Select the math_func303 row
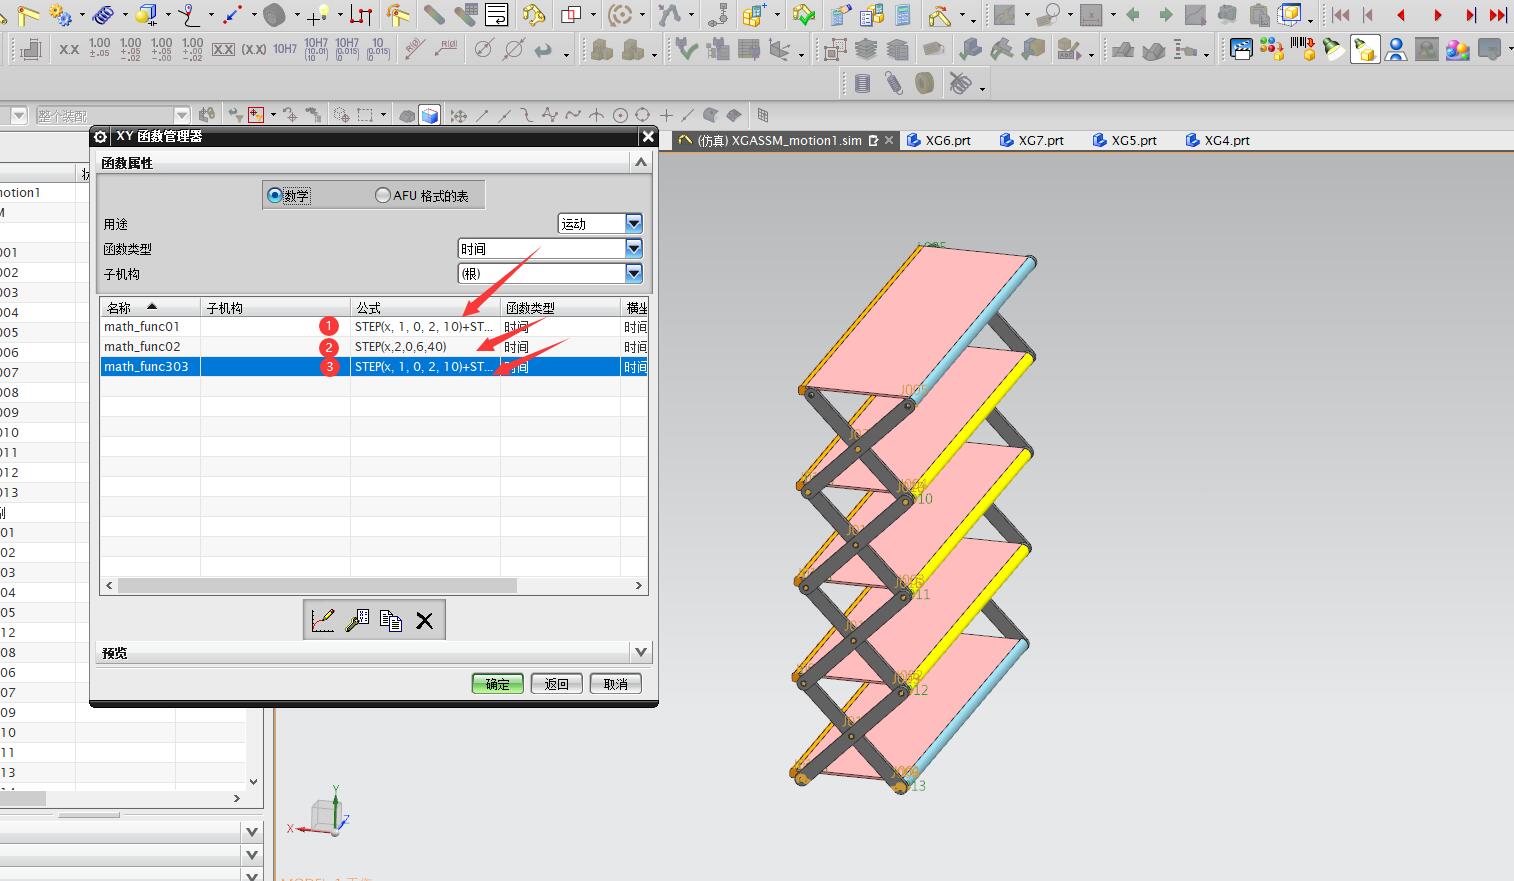 pyautogui.click(x=374, y=366)
